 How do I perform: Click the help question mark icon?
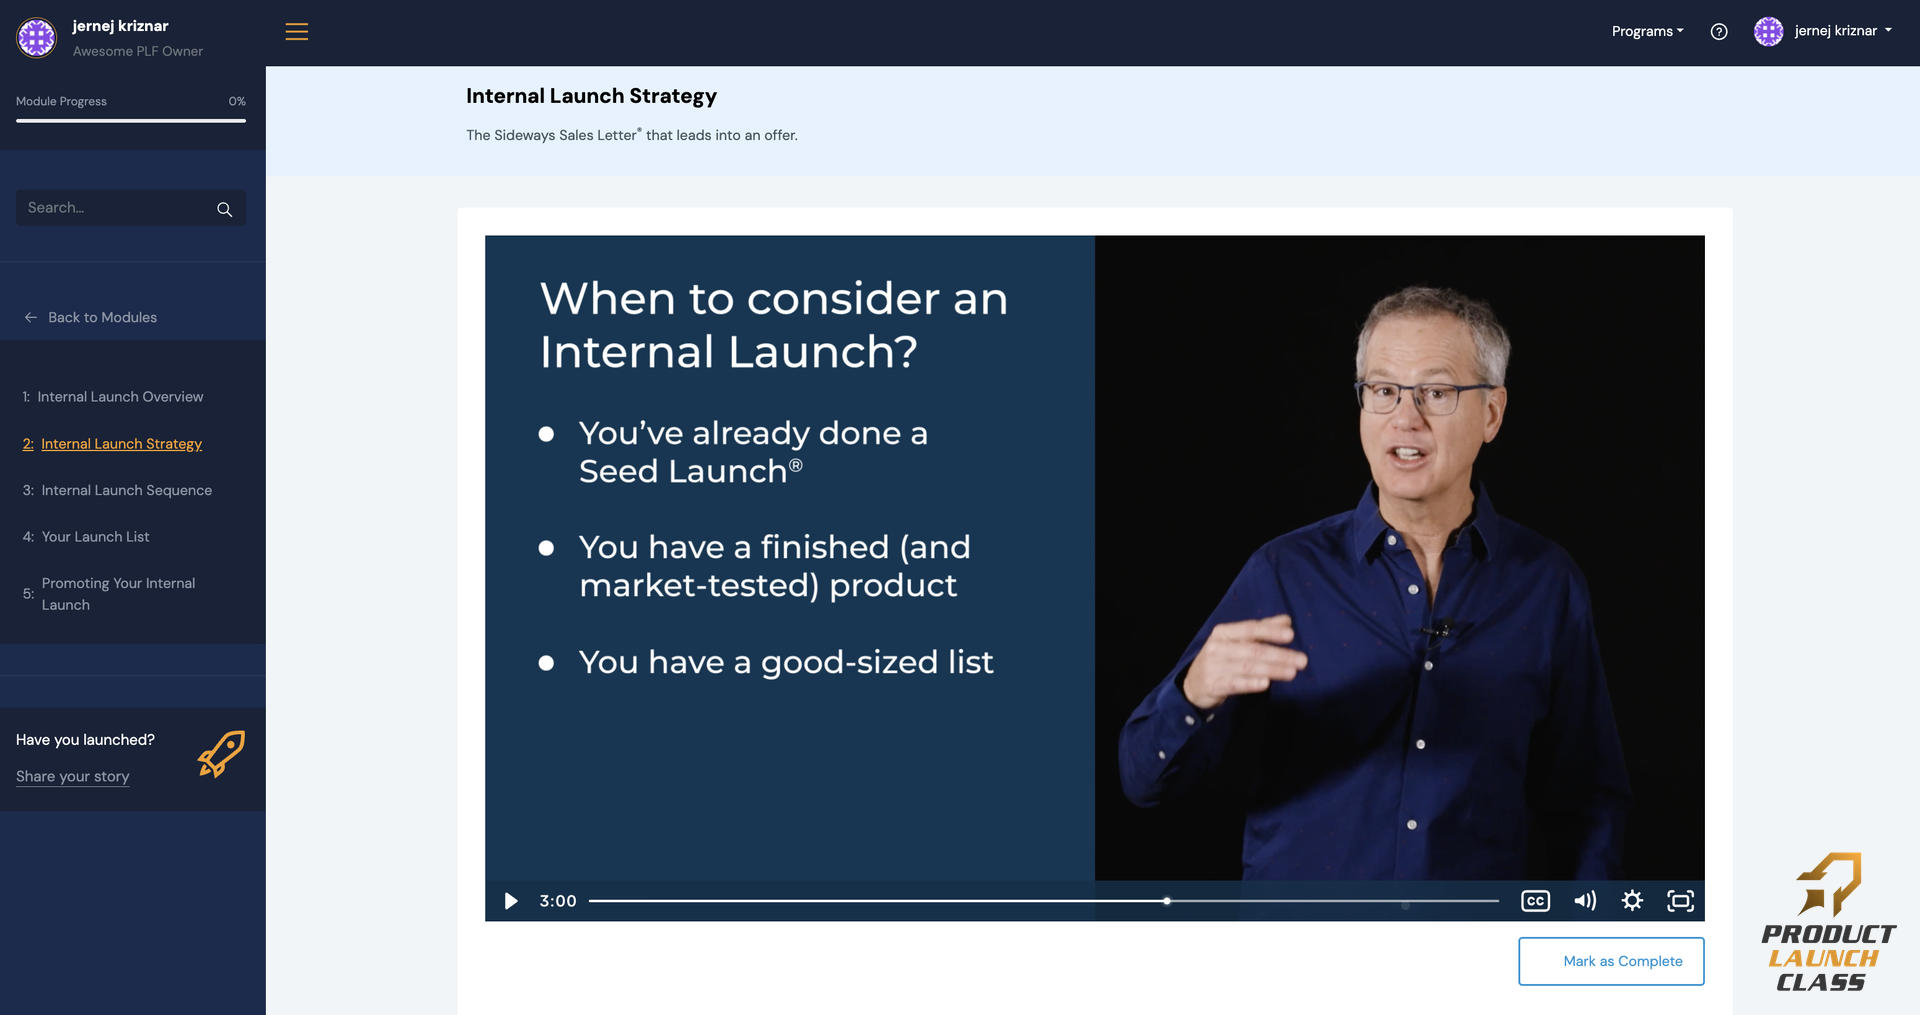[1719, 31]
